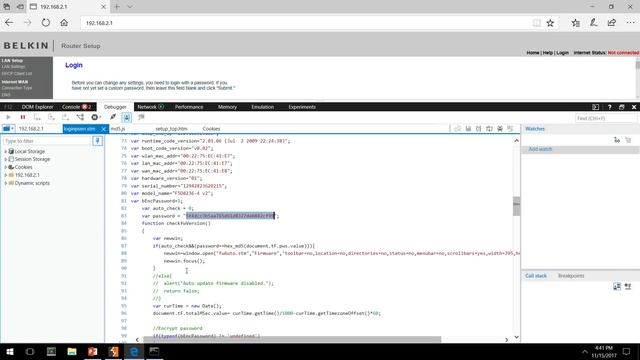This screenshot has width=640, height=360.
Task: Click the browser Refresh button
Action: tap(46, 23)
